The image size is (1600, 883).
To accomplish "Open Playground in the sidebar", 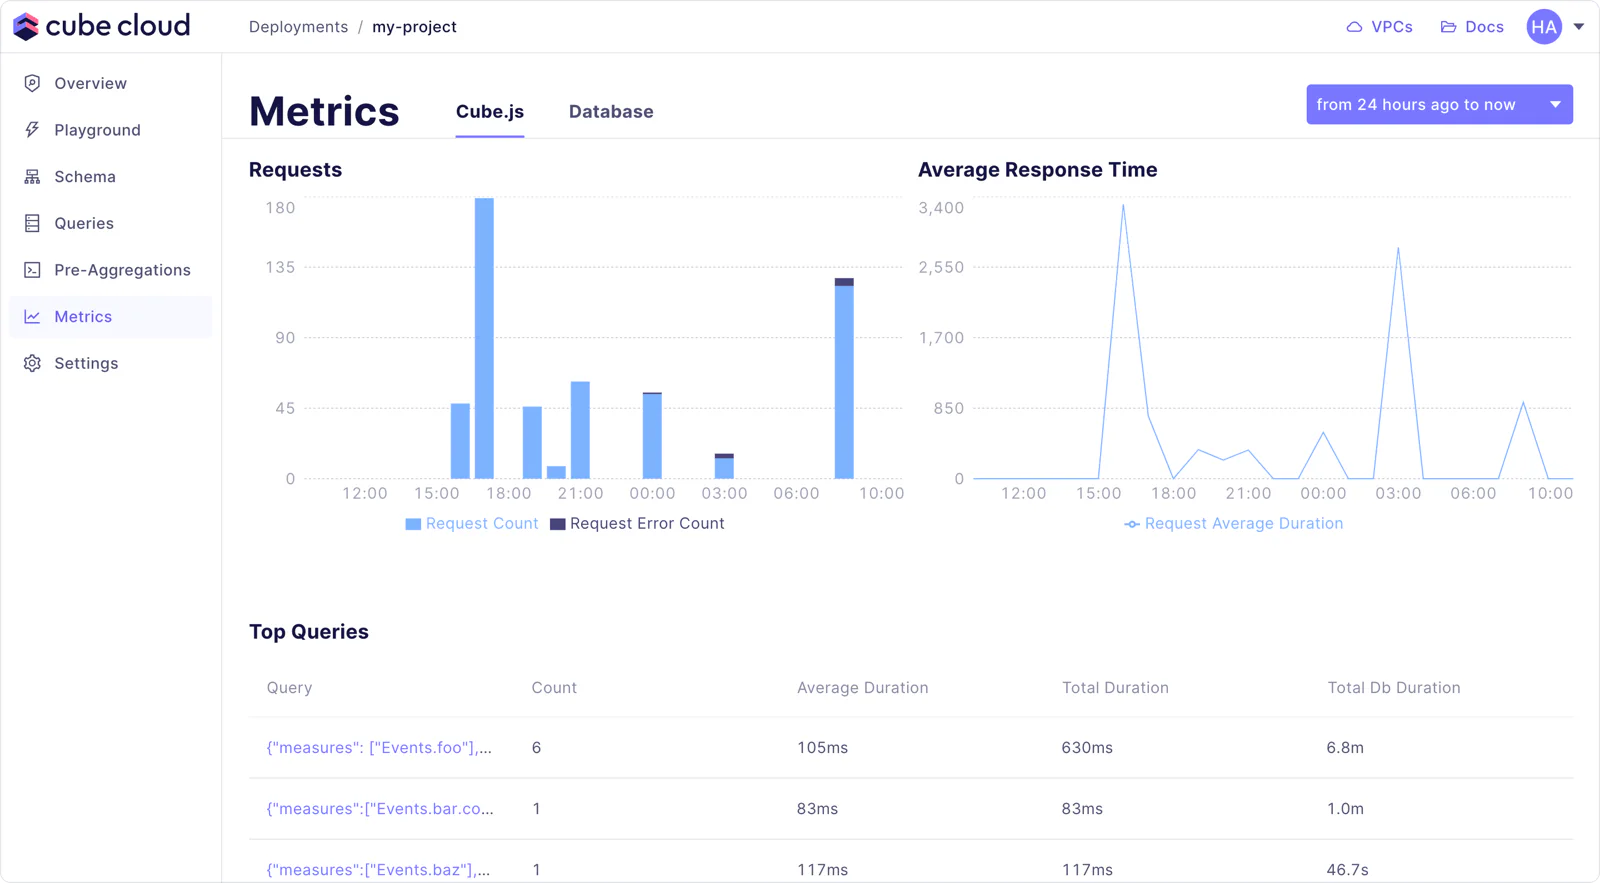I will coord(110,130).
